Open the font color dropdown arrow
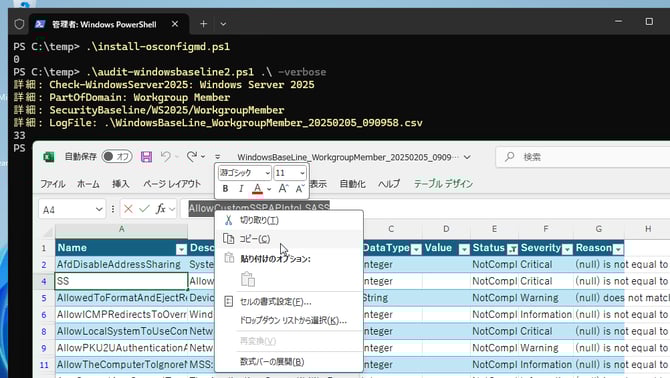Image resolution: width=670 pixels, height=378 pixels. pyautogui.click(x=269, y=189)
